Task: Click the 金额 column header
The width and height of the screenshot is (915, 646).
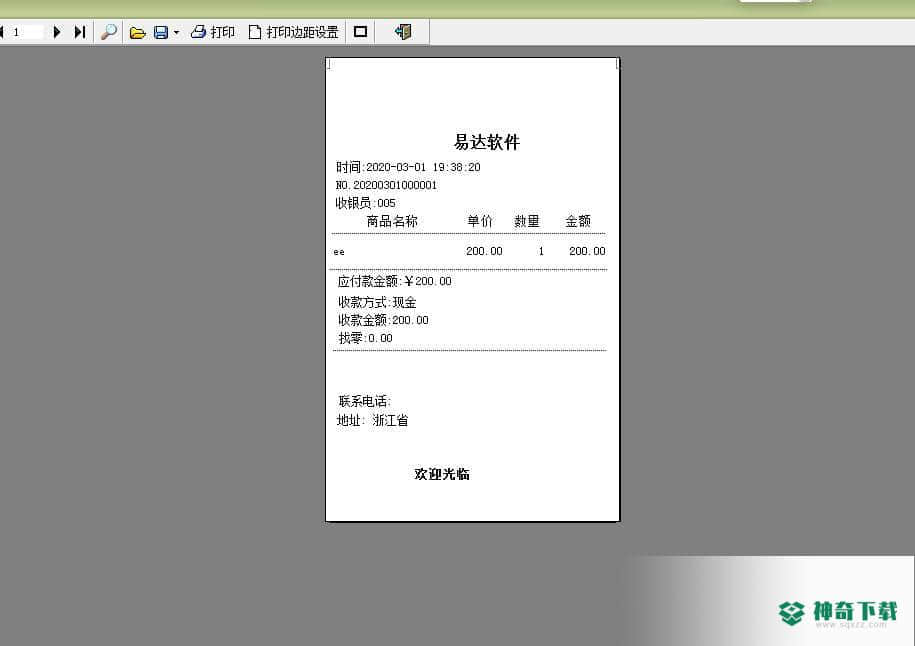Action: pyautogui.click(x=578, y=221)
